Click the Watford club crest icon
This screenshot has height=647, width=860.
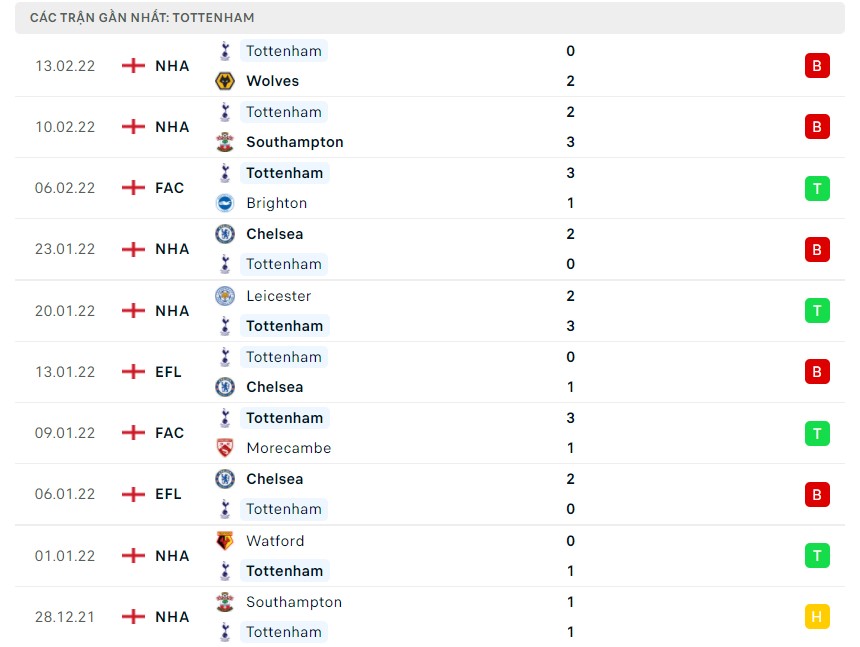[x=225, y=541]
